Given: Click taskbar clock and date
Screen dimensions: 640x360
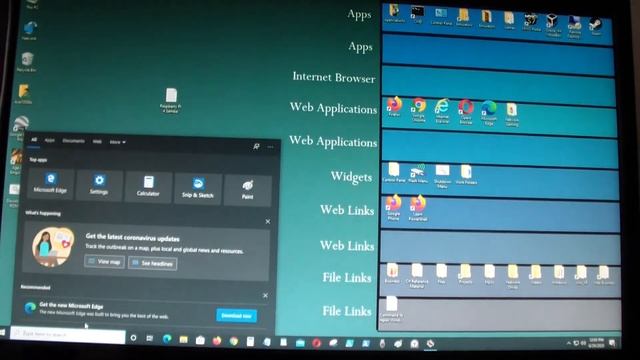Looking at the screenshot, I should coord(597,342).
